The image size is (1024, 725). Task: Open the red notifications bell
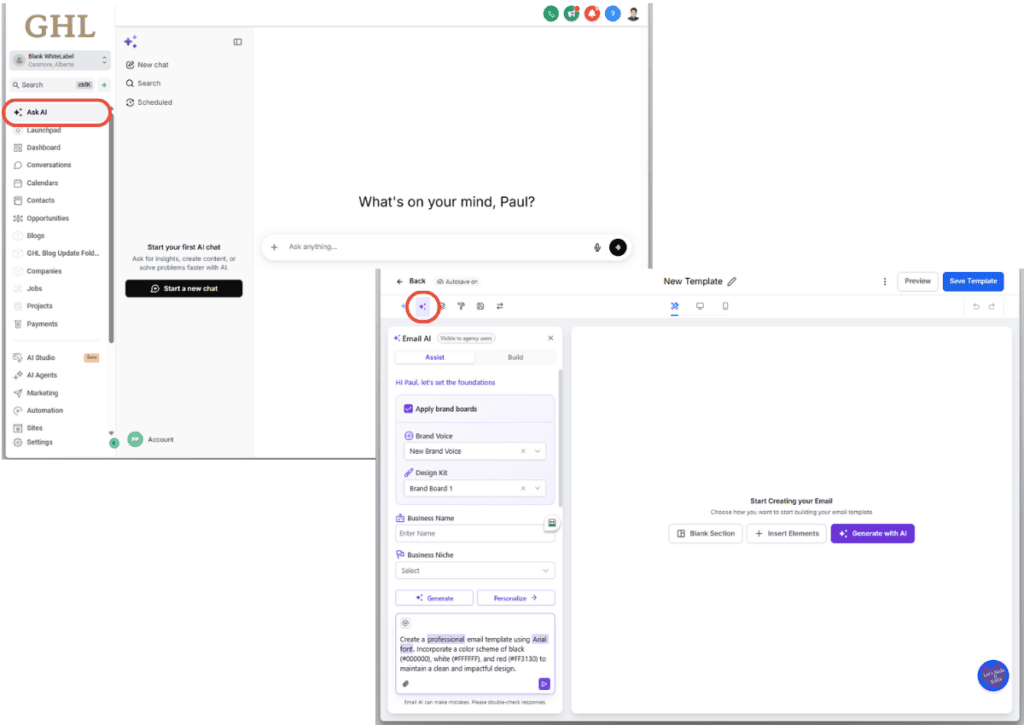(x=592, y=14)
